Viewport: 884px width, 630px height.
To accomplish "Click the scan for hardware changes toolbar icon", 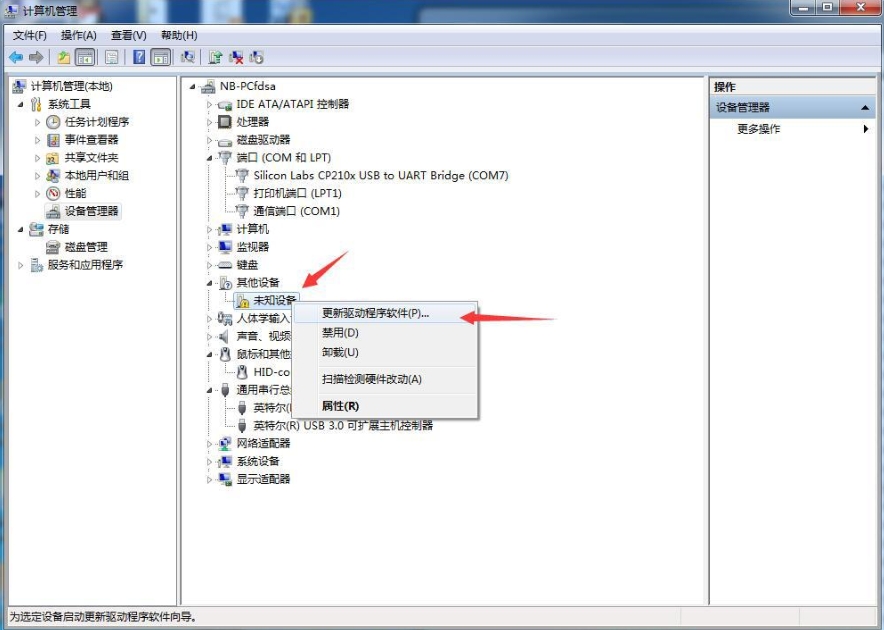I will click(187, 57).
